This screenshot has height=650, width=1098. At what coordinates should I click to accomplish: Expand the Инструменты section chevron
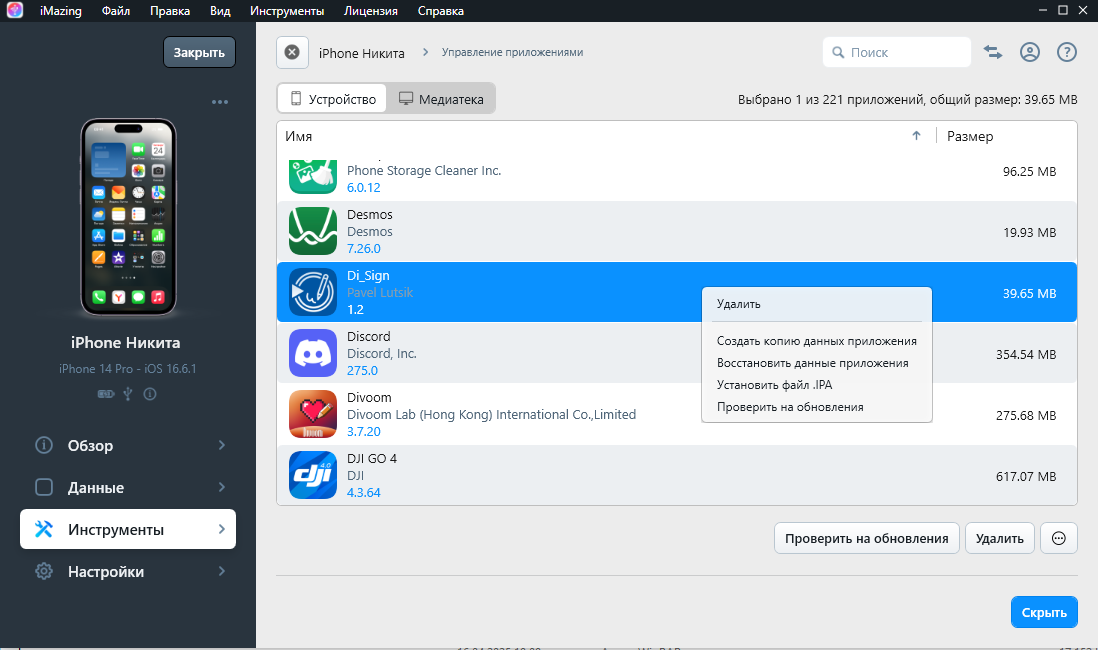[221, 530]
